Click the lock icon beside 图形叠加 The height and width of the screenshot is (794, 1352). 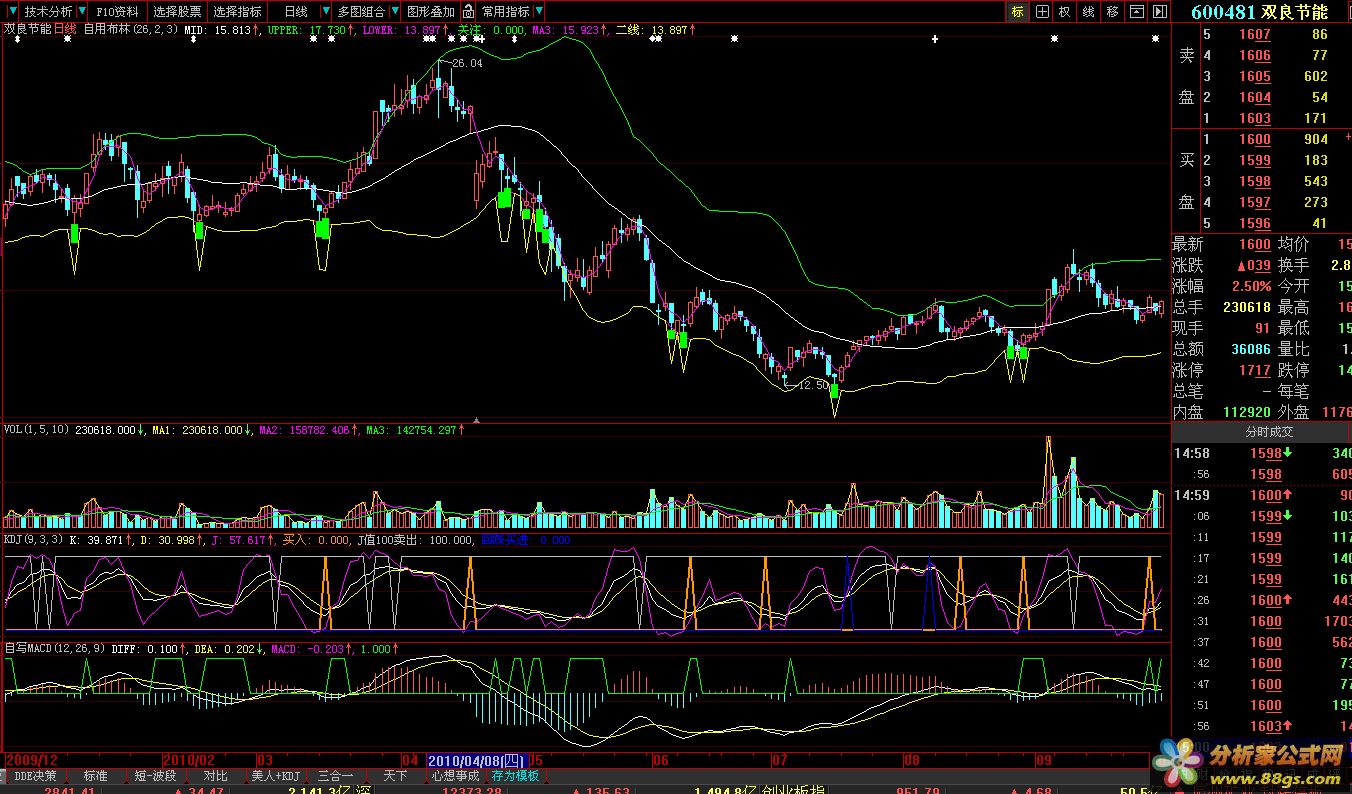pos(466,12)
